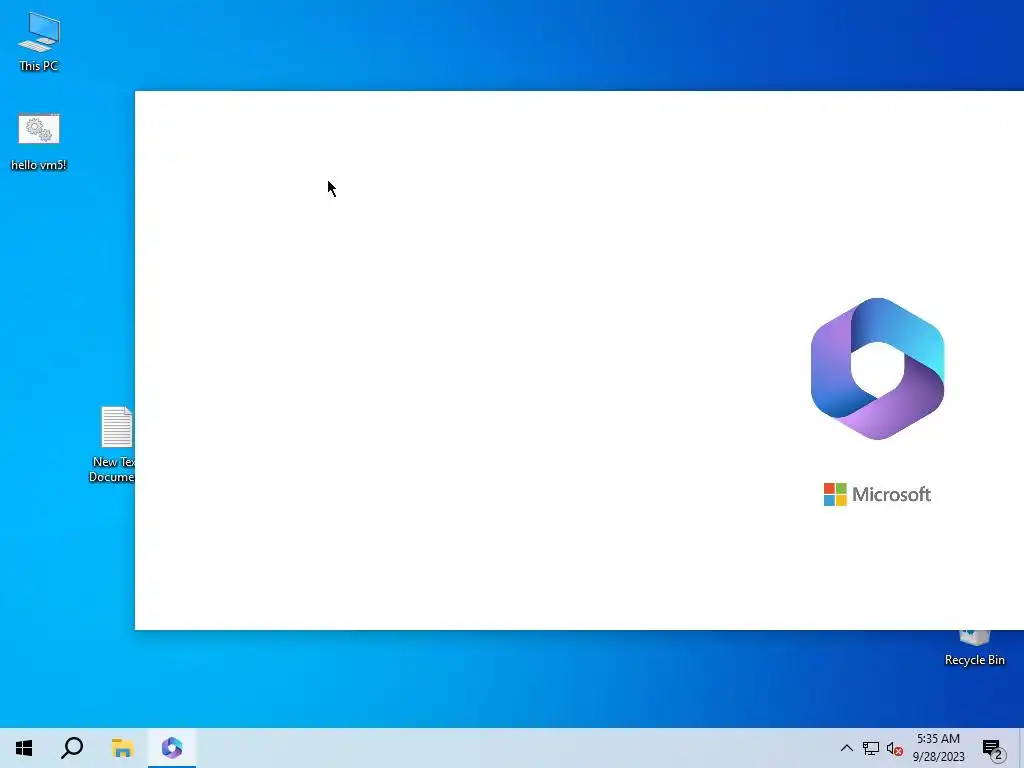Launch File Explorer from the taskbar
This screenshot has height=768, width=1024.
tap(122, 748)
